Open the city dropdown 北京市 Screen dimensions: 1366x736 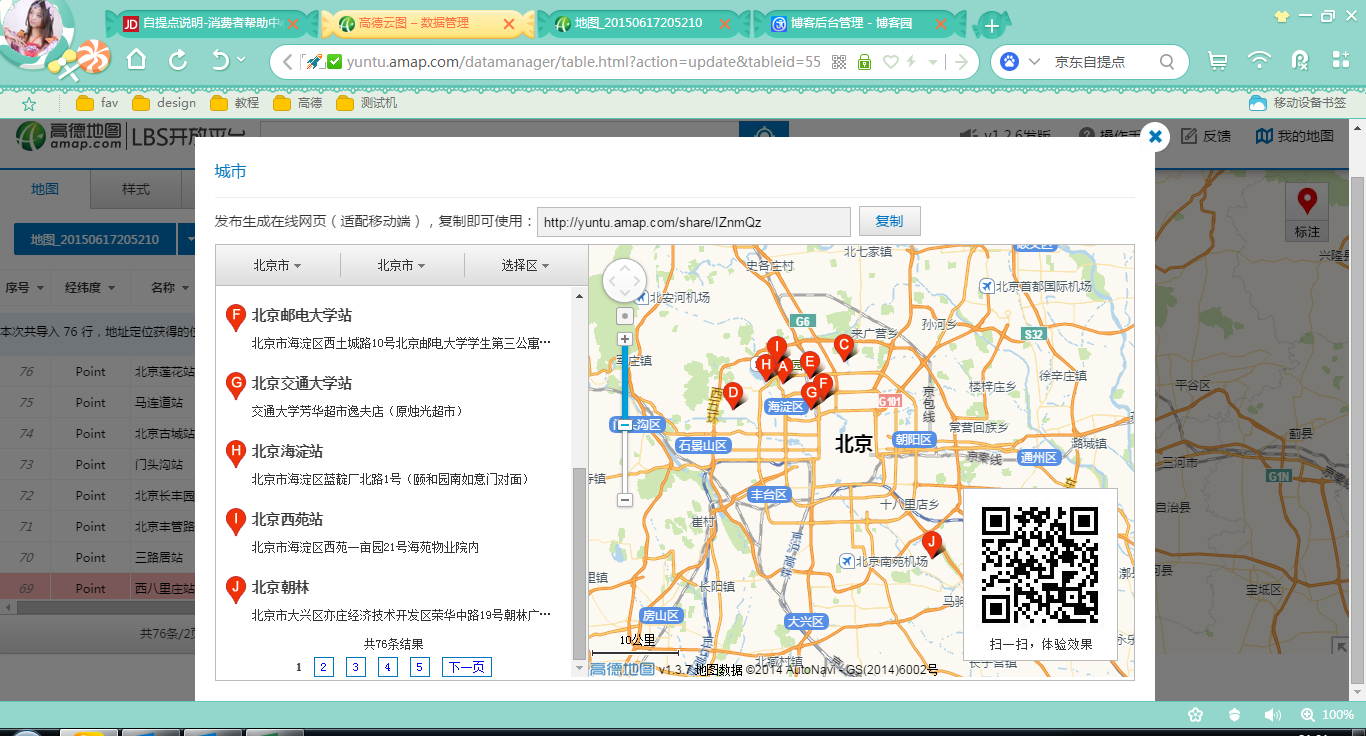(x=402, y=265)
